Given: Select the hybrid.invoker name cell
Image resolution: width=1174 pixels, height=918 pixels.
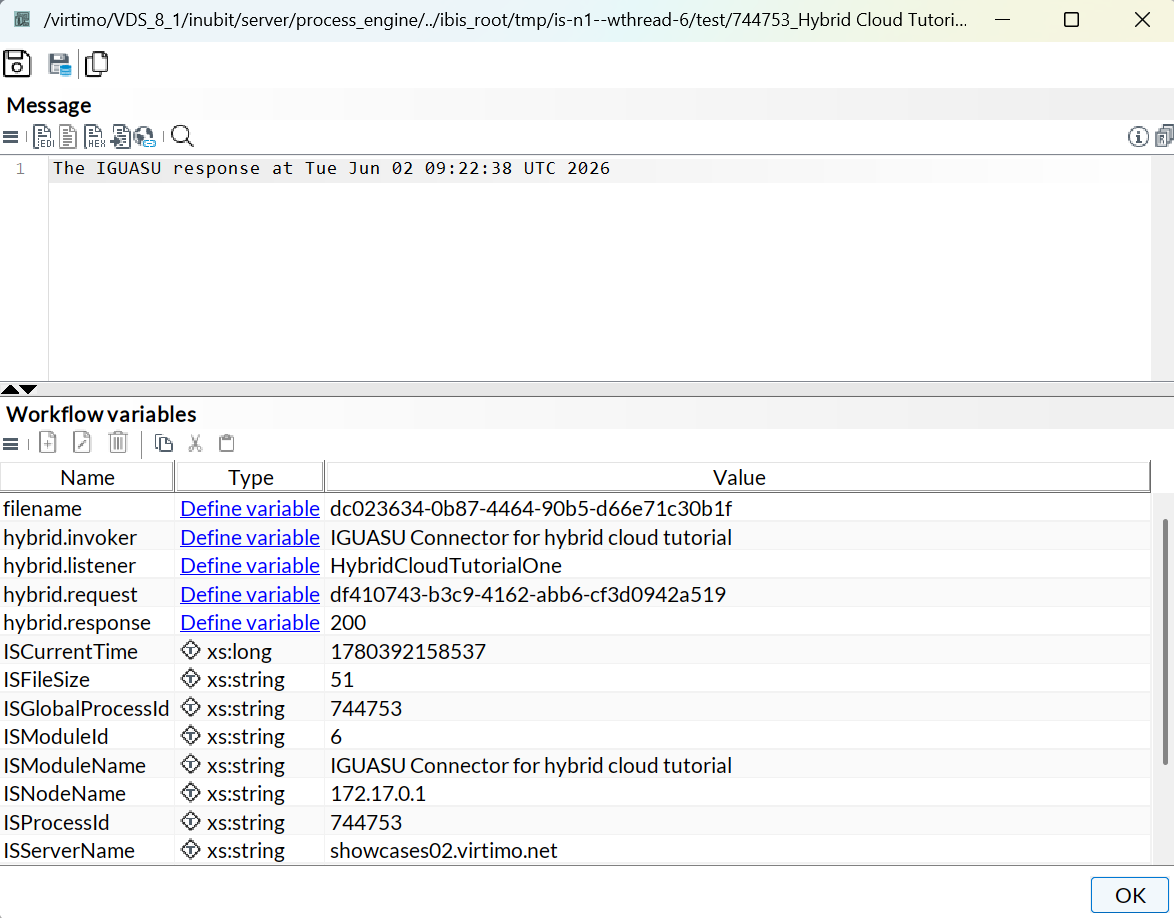Looking at the screenshot, I should [x=87, y=538].
